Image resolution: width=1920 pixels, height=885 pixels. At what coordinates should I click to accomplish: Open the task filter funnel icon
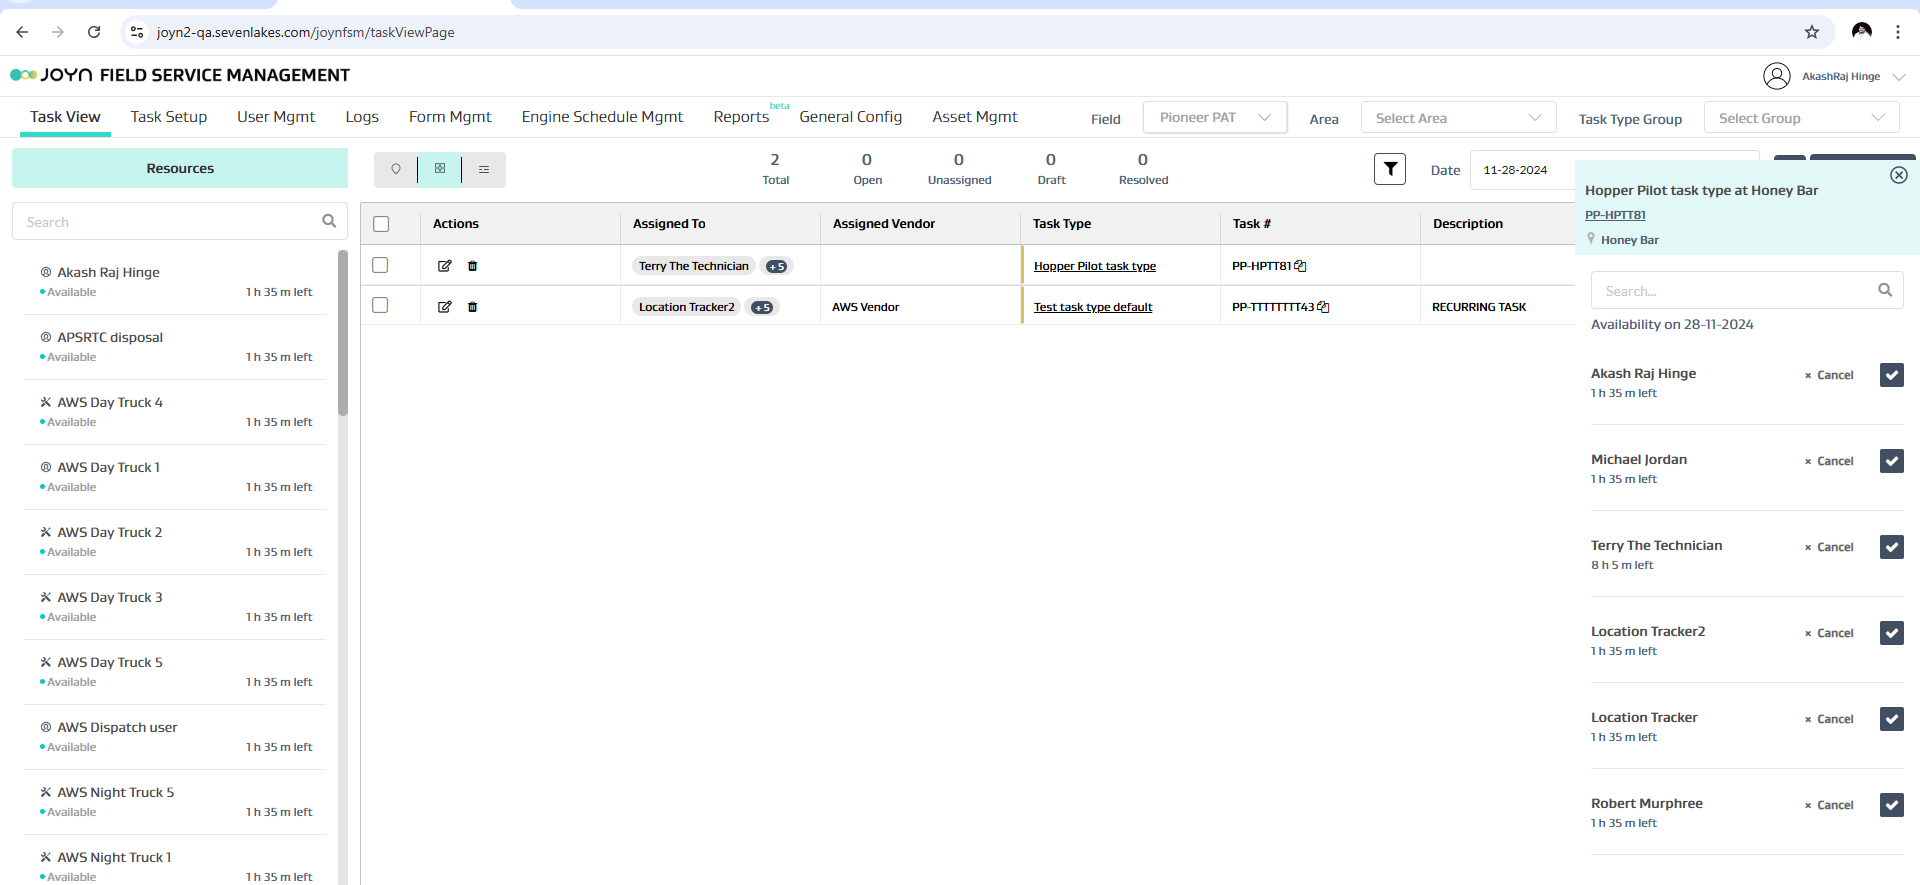tap(1389, 169)
